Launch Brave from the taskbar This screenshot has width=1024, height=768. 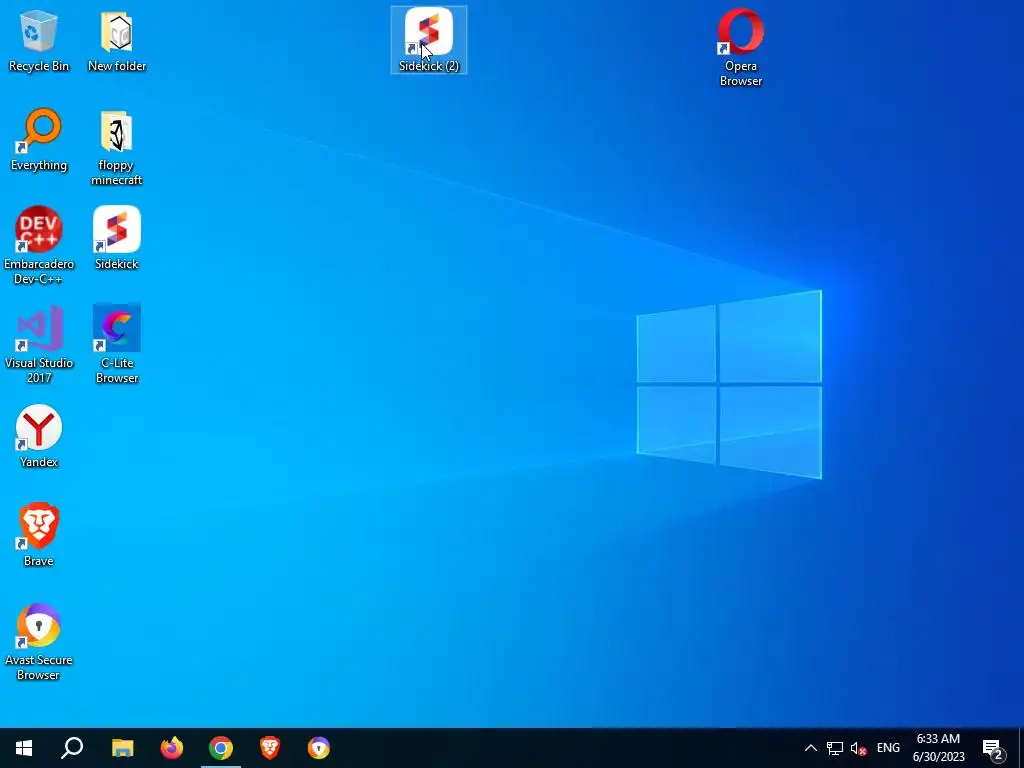tap(270, 748)
